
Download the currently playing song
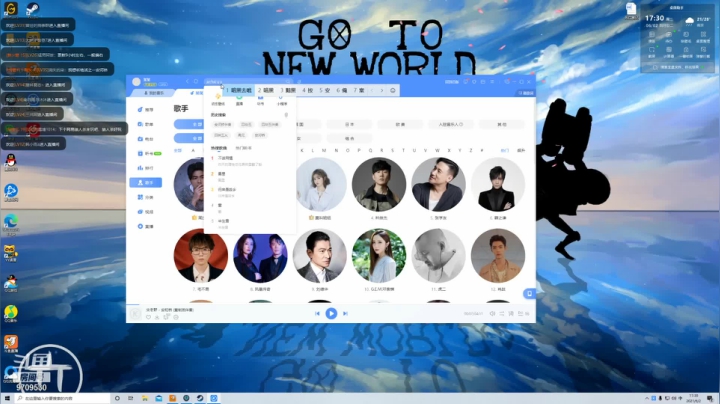point(157,317)
